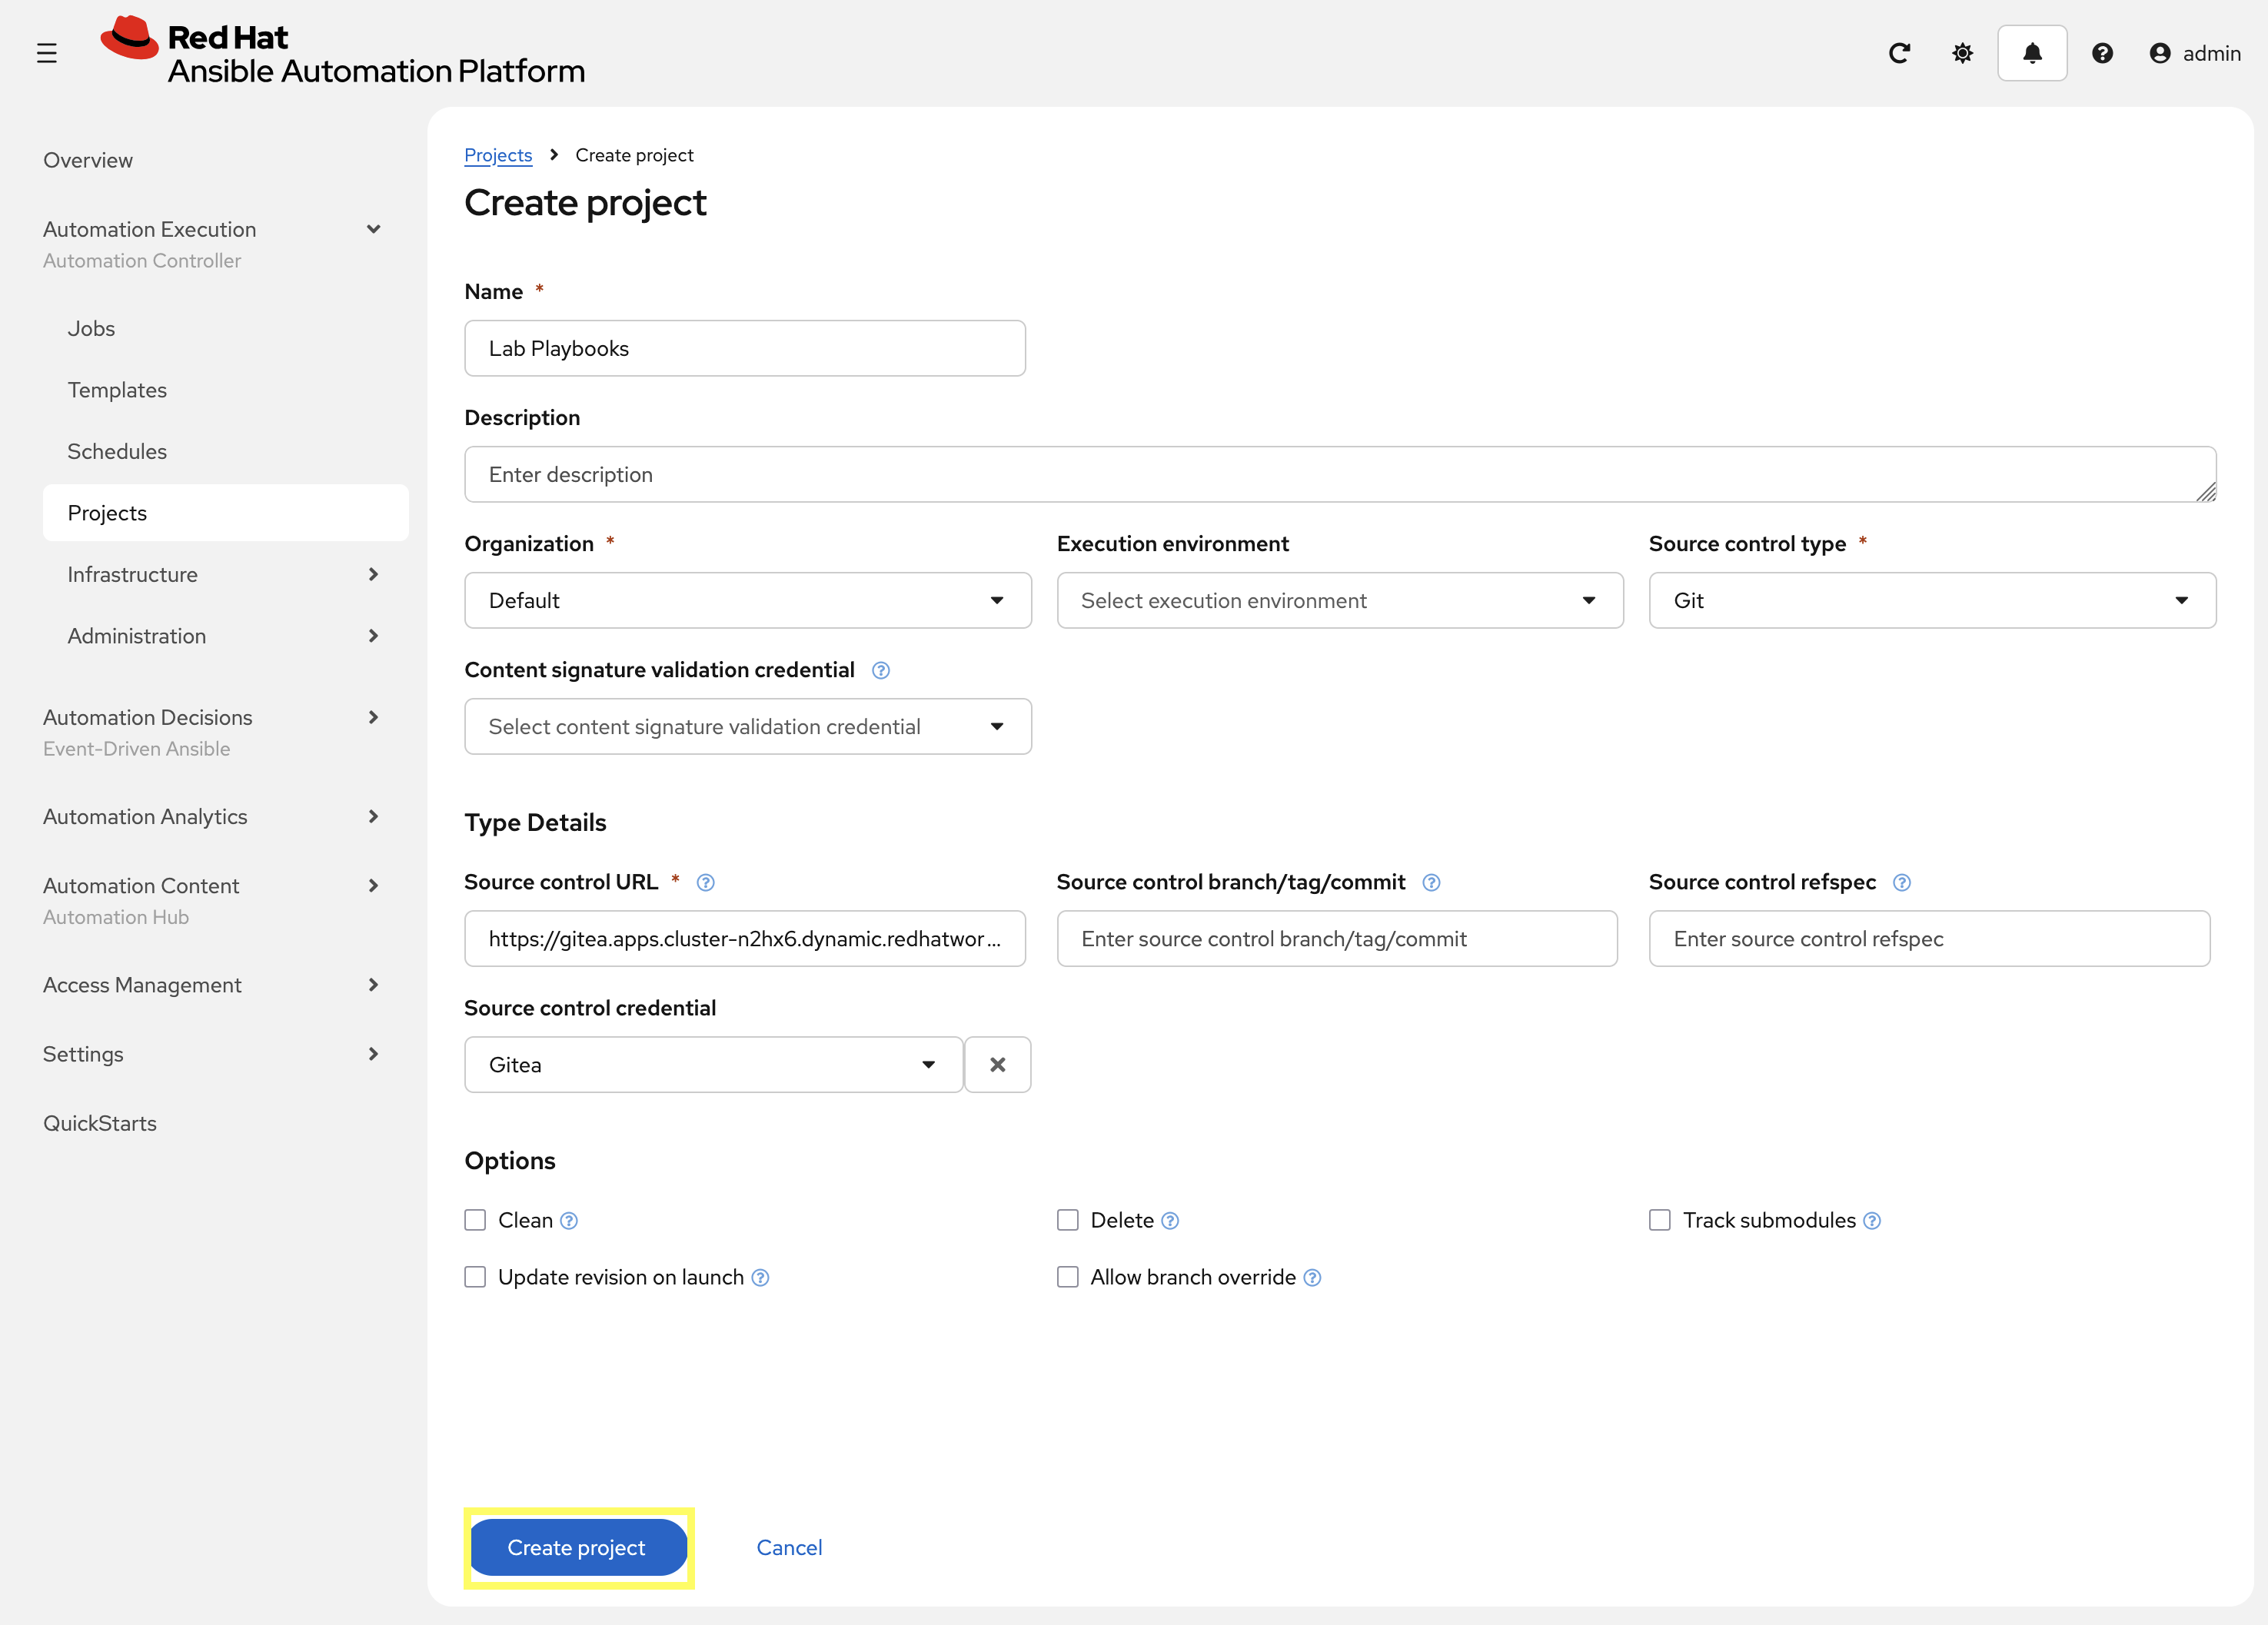The height and width of the screenshot is (1625, 2268).
Task: Enable the Clean option
Action: [x=475, y=1220]
